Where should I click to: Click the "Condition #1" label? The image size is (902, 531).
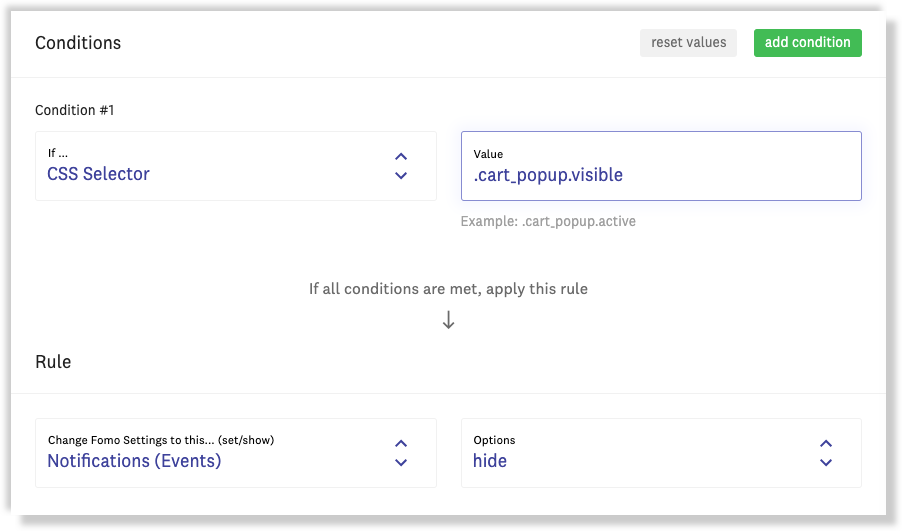pos(75,110)
